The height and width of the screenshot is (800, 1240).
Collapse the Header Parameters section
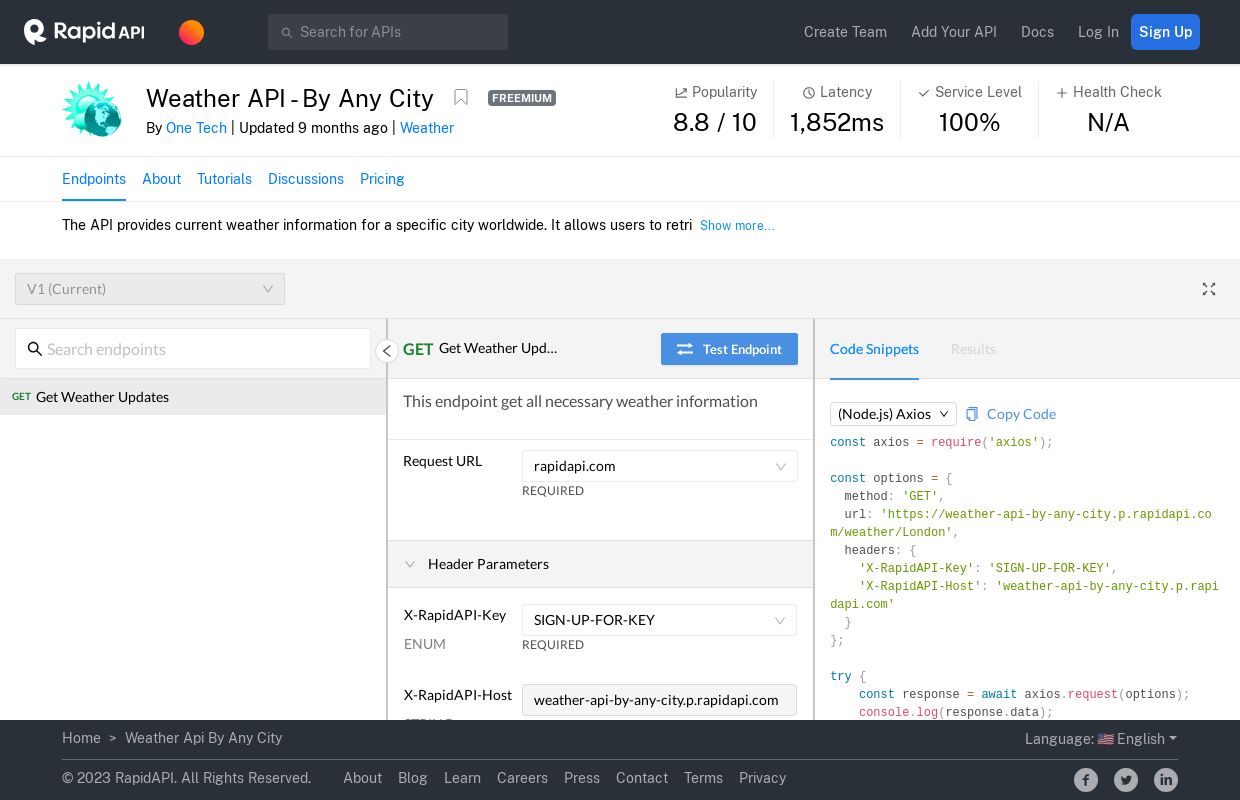600,564
